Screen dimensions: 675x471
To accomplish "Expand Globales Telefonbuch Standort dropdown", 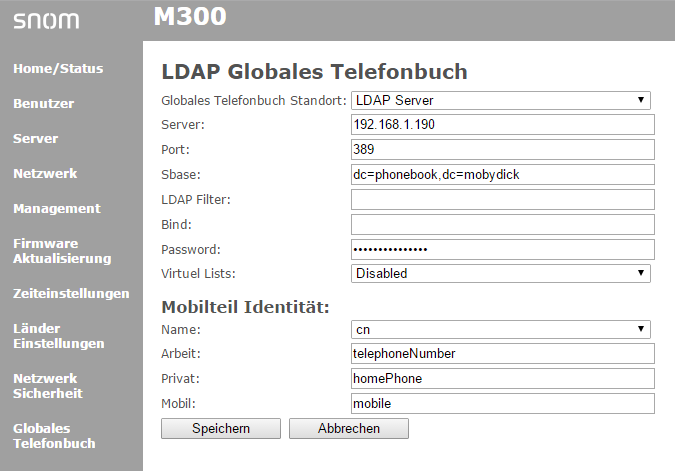I will pos(501,100).
